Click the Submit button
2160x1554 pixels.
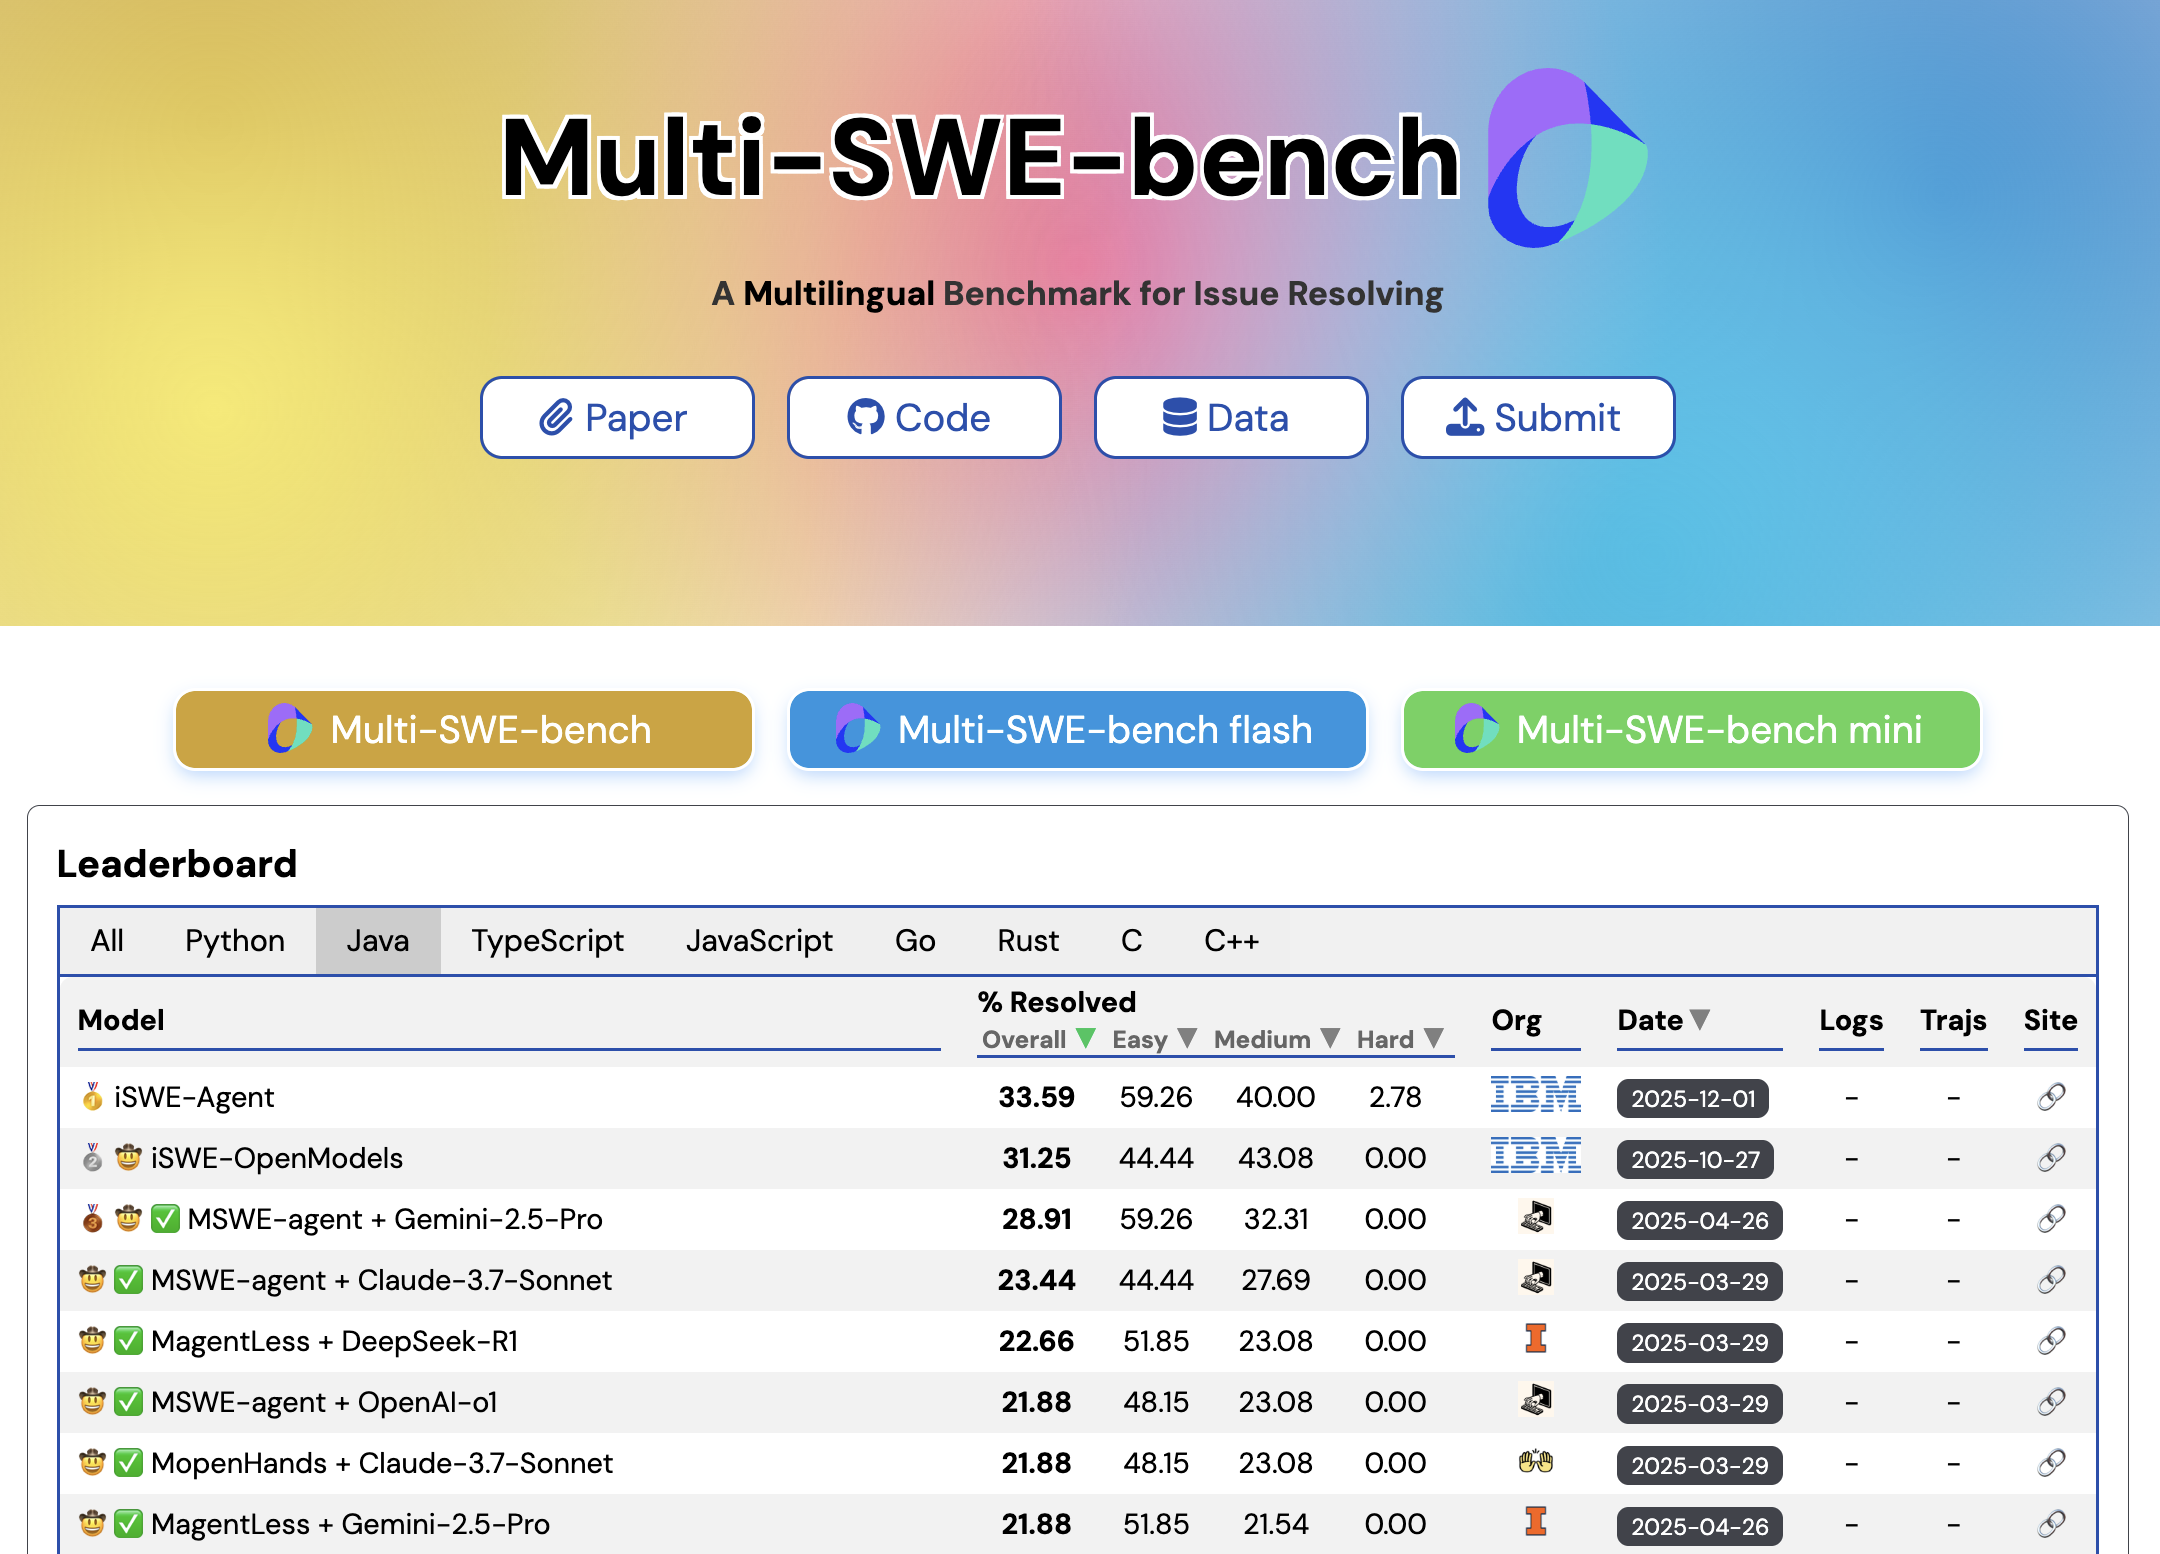[1537, 418]
